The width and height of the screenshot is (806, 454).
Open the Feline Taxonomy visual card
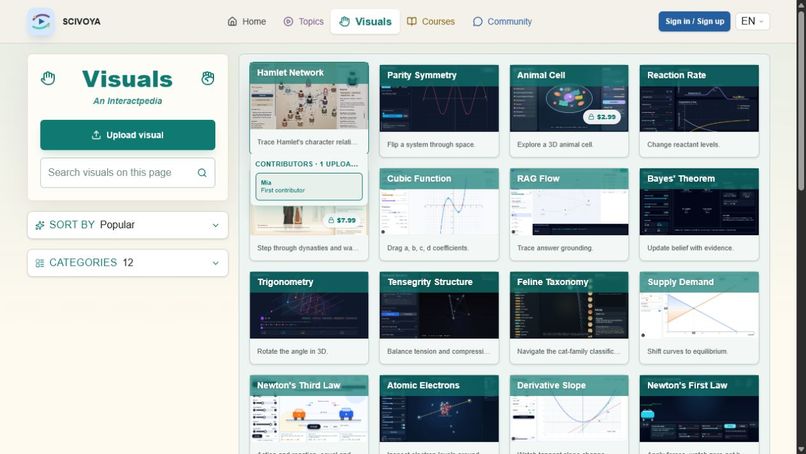pos(569,317)
